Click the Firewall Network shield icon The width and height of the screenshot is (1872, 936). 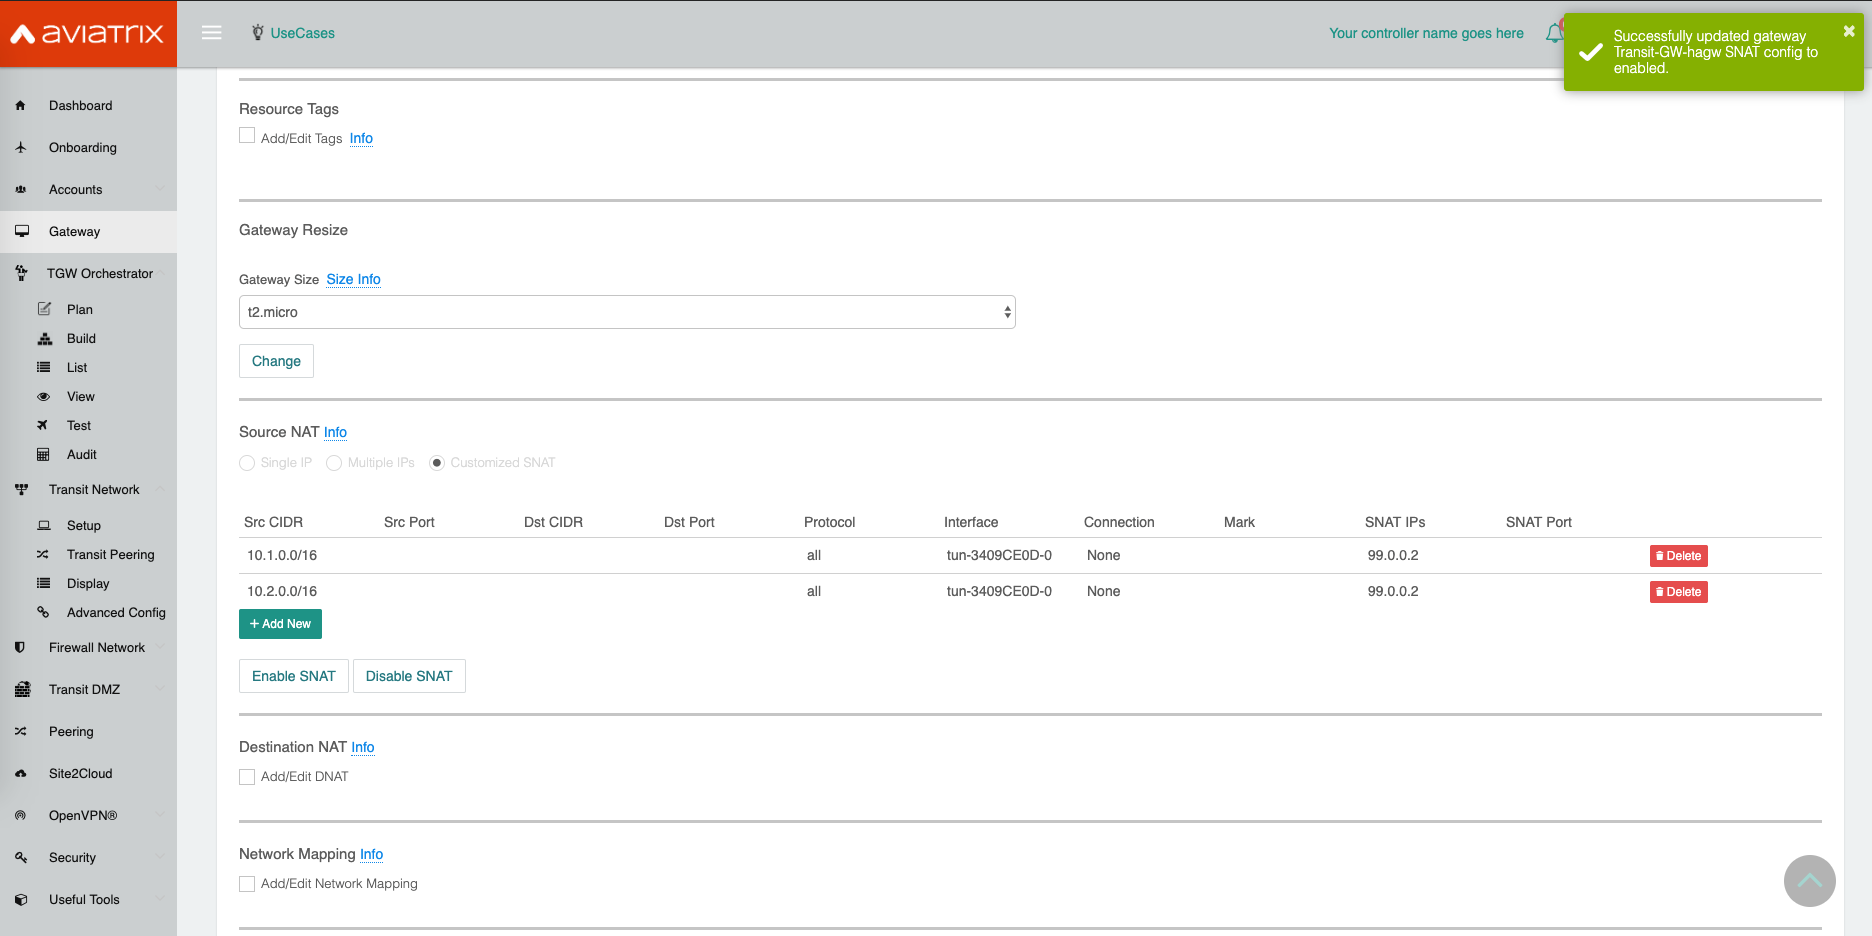click(x=20, y=648)
